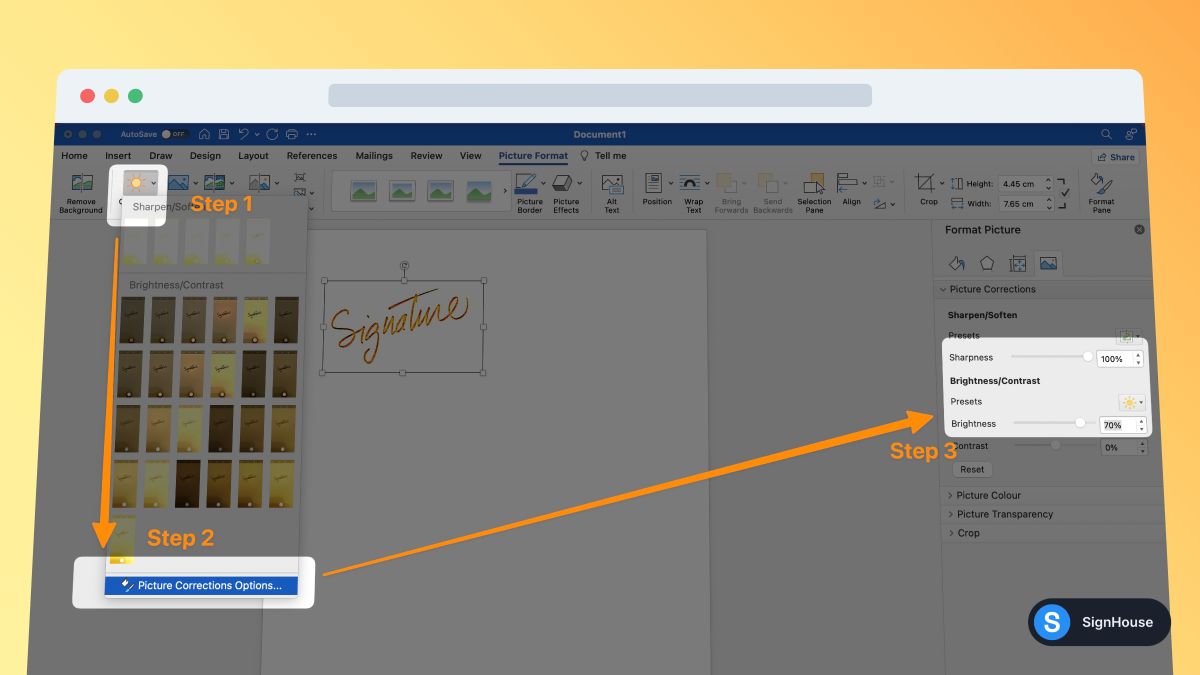Open the Brightness/Contrast Presets dropdown
1200x675 pixels.
(1130, 401)
